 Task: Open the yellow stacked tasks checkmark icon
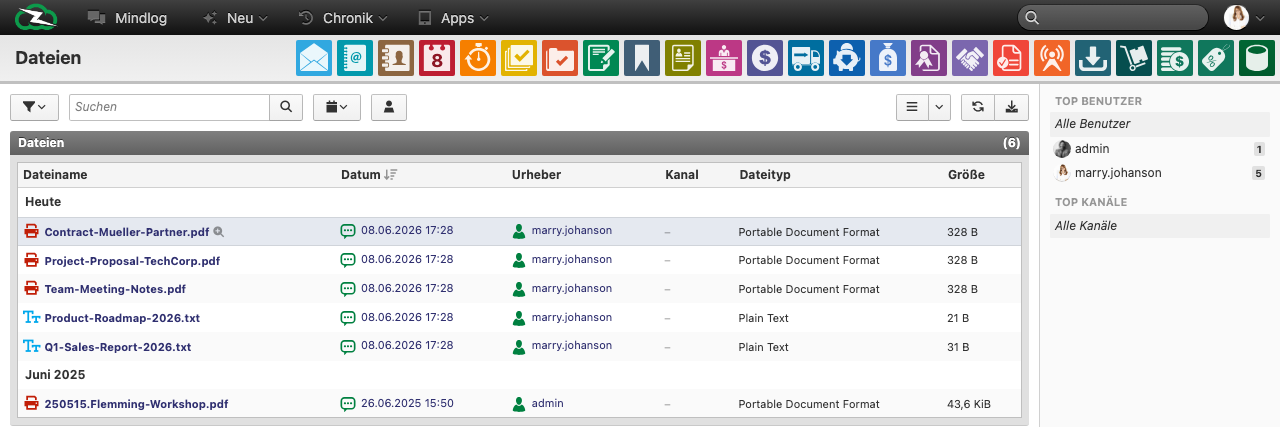click(x=519, y=58)
